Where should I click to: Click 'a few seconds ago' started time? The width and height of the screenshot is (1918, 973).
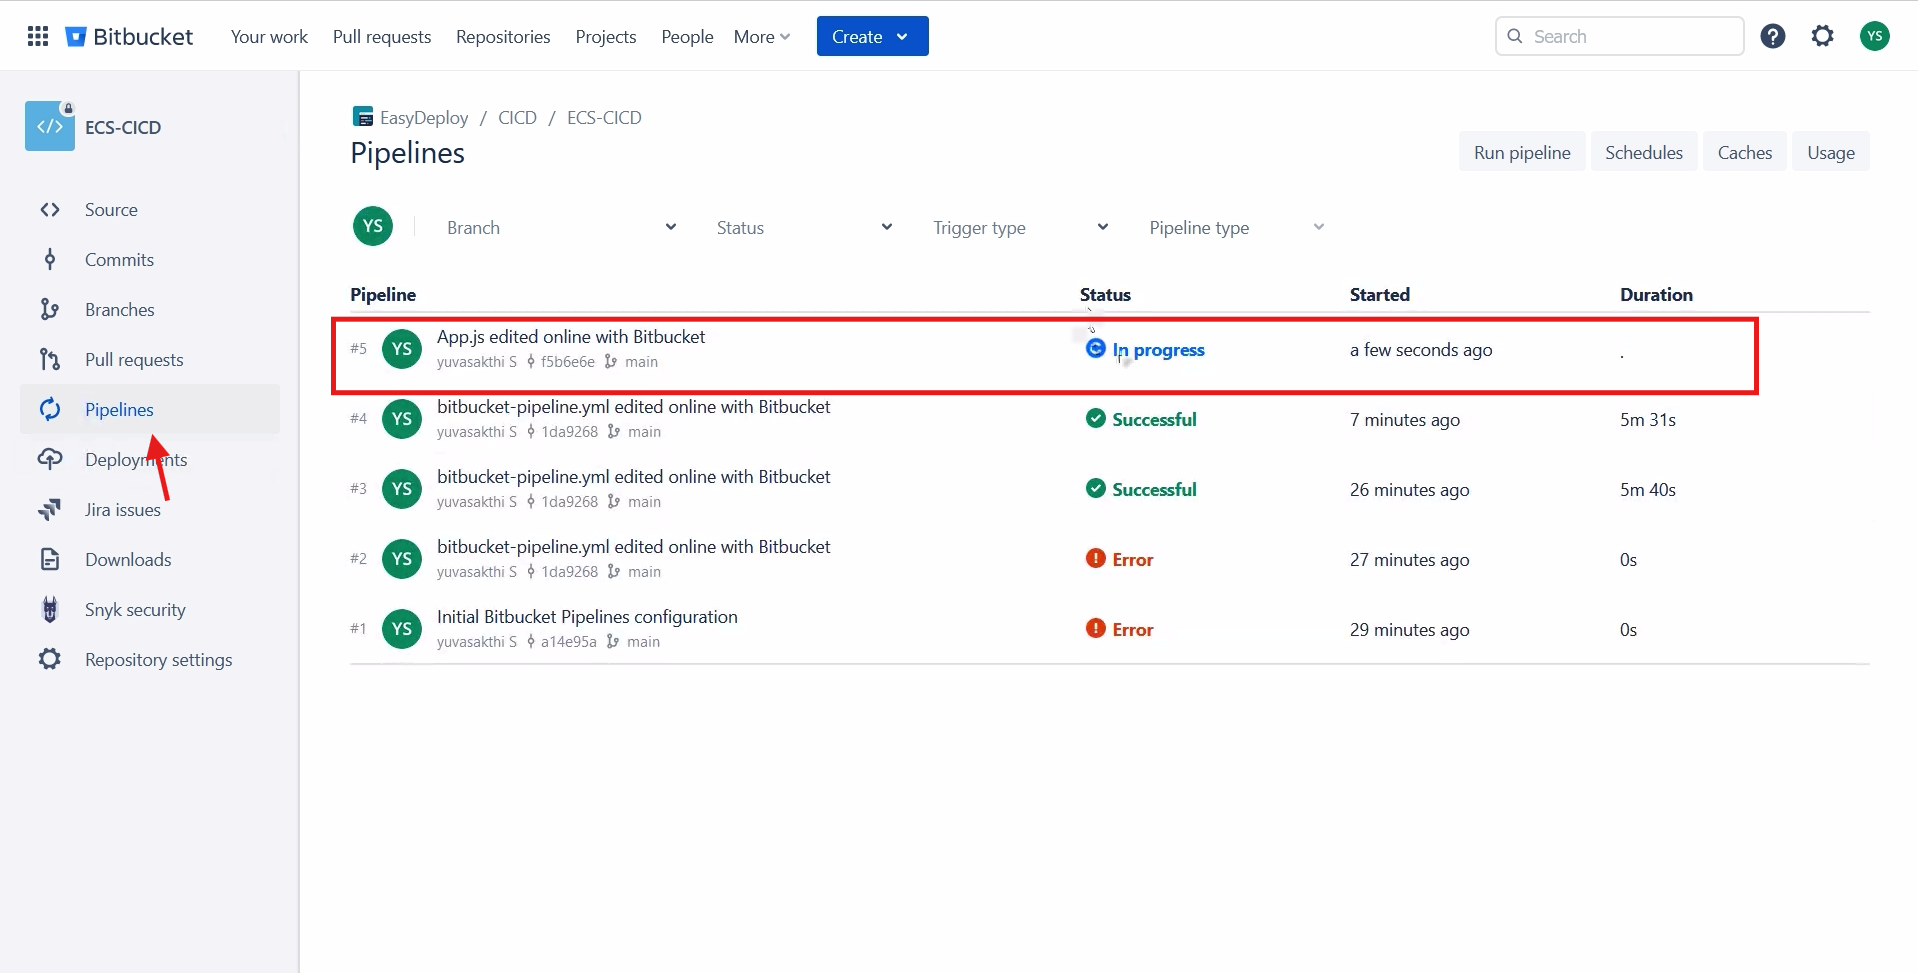[x=1421, y=350]
